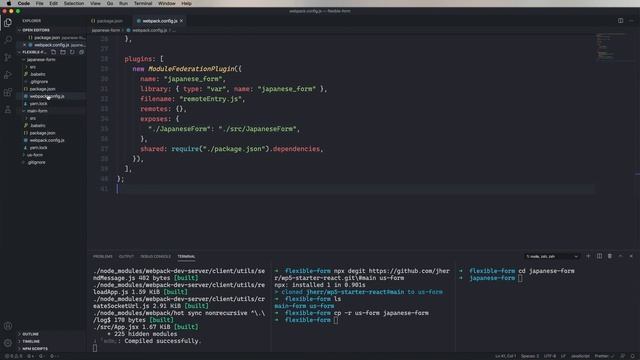This screenshot has height=360, width=640.
Task: Open the Manage gear icon
Action: coord(8,343)
